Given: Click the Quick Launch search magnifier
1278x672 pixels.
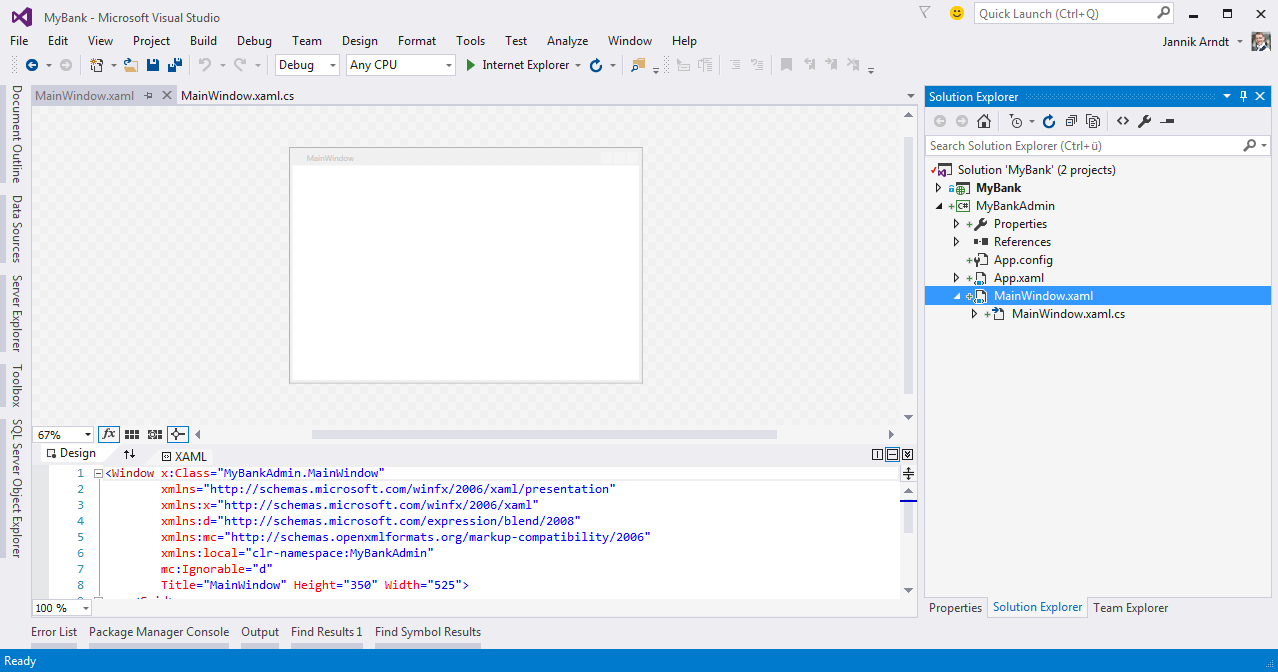Looking at the screenshot, I should pos(1164,13).
